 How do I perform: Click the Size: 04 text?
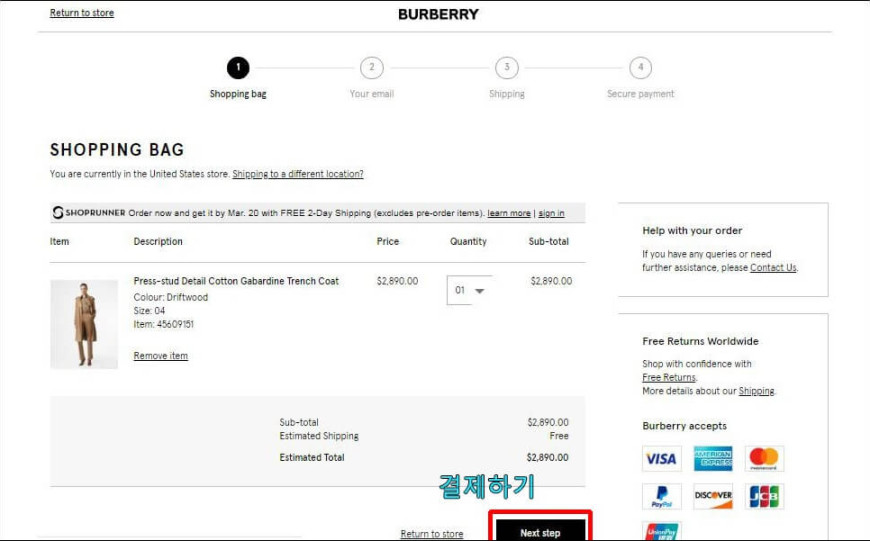149,311
